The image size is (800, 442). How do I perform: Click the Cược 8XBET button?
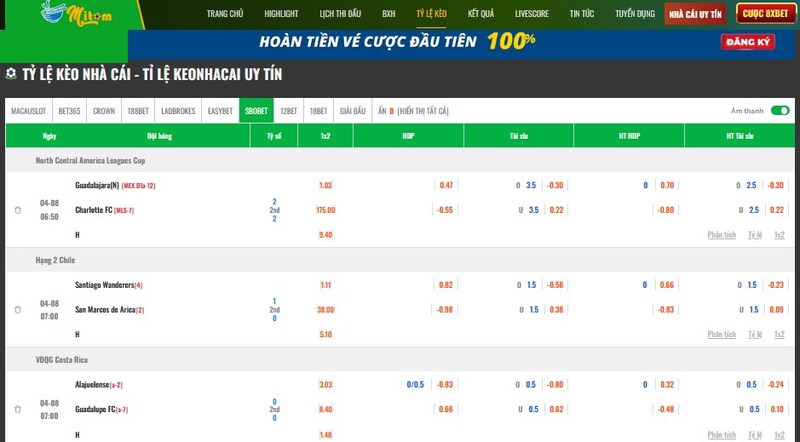click(765, 14)
